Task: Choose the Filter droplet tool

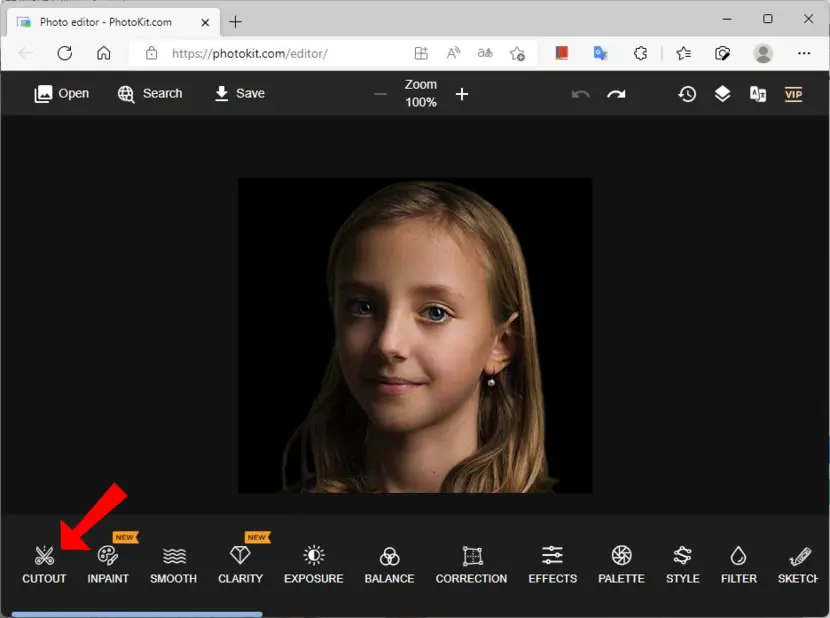Action: click(738, 565)
